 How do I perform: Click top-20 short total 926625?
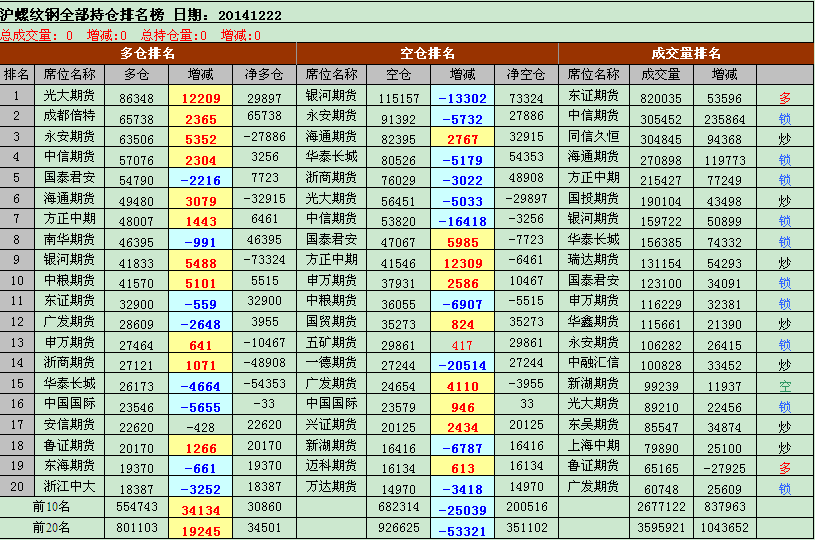click(398, 528)
